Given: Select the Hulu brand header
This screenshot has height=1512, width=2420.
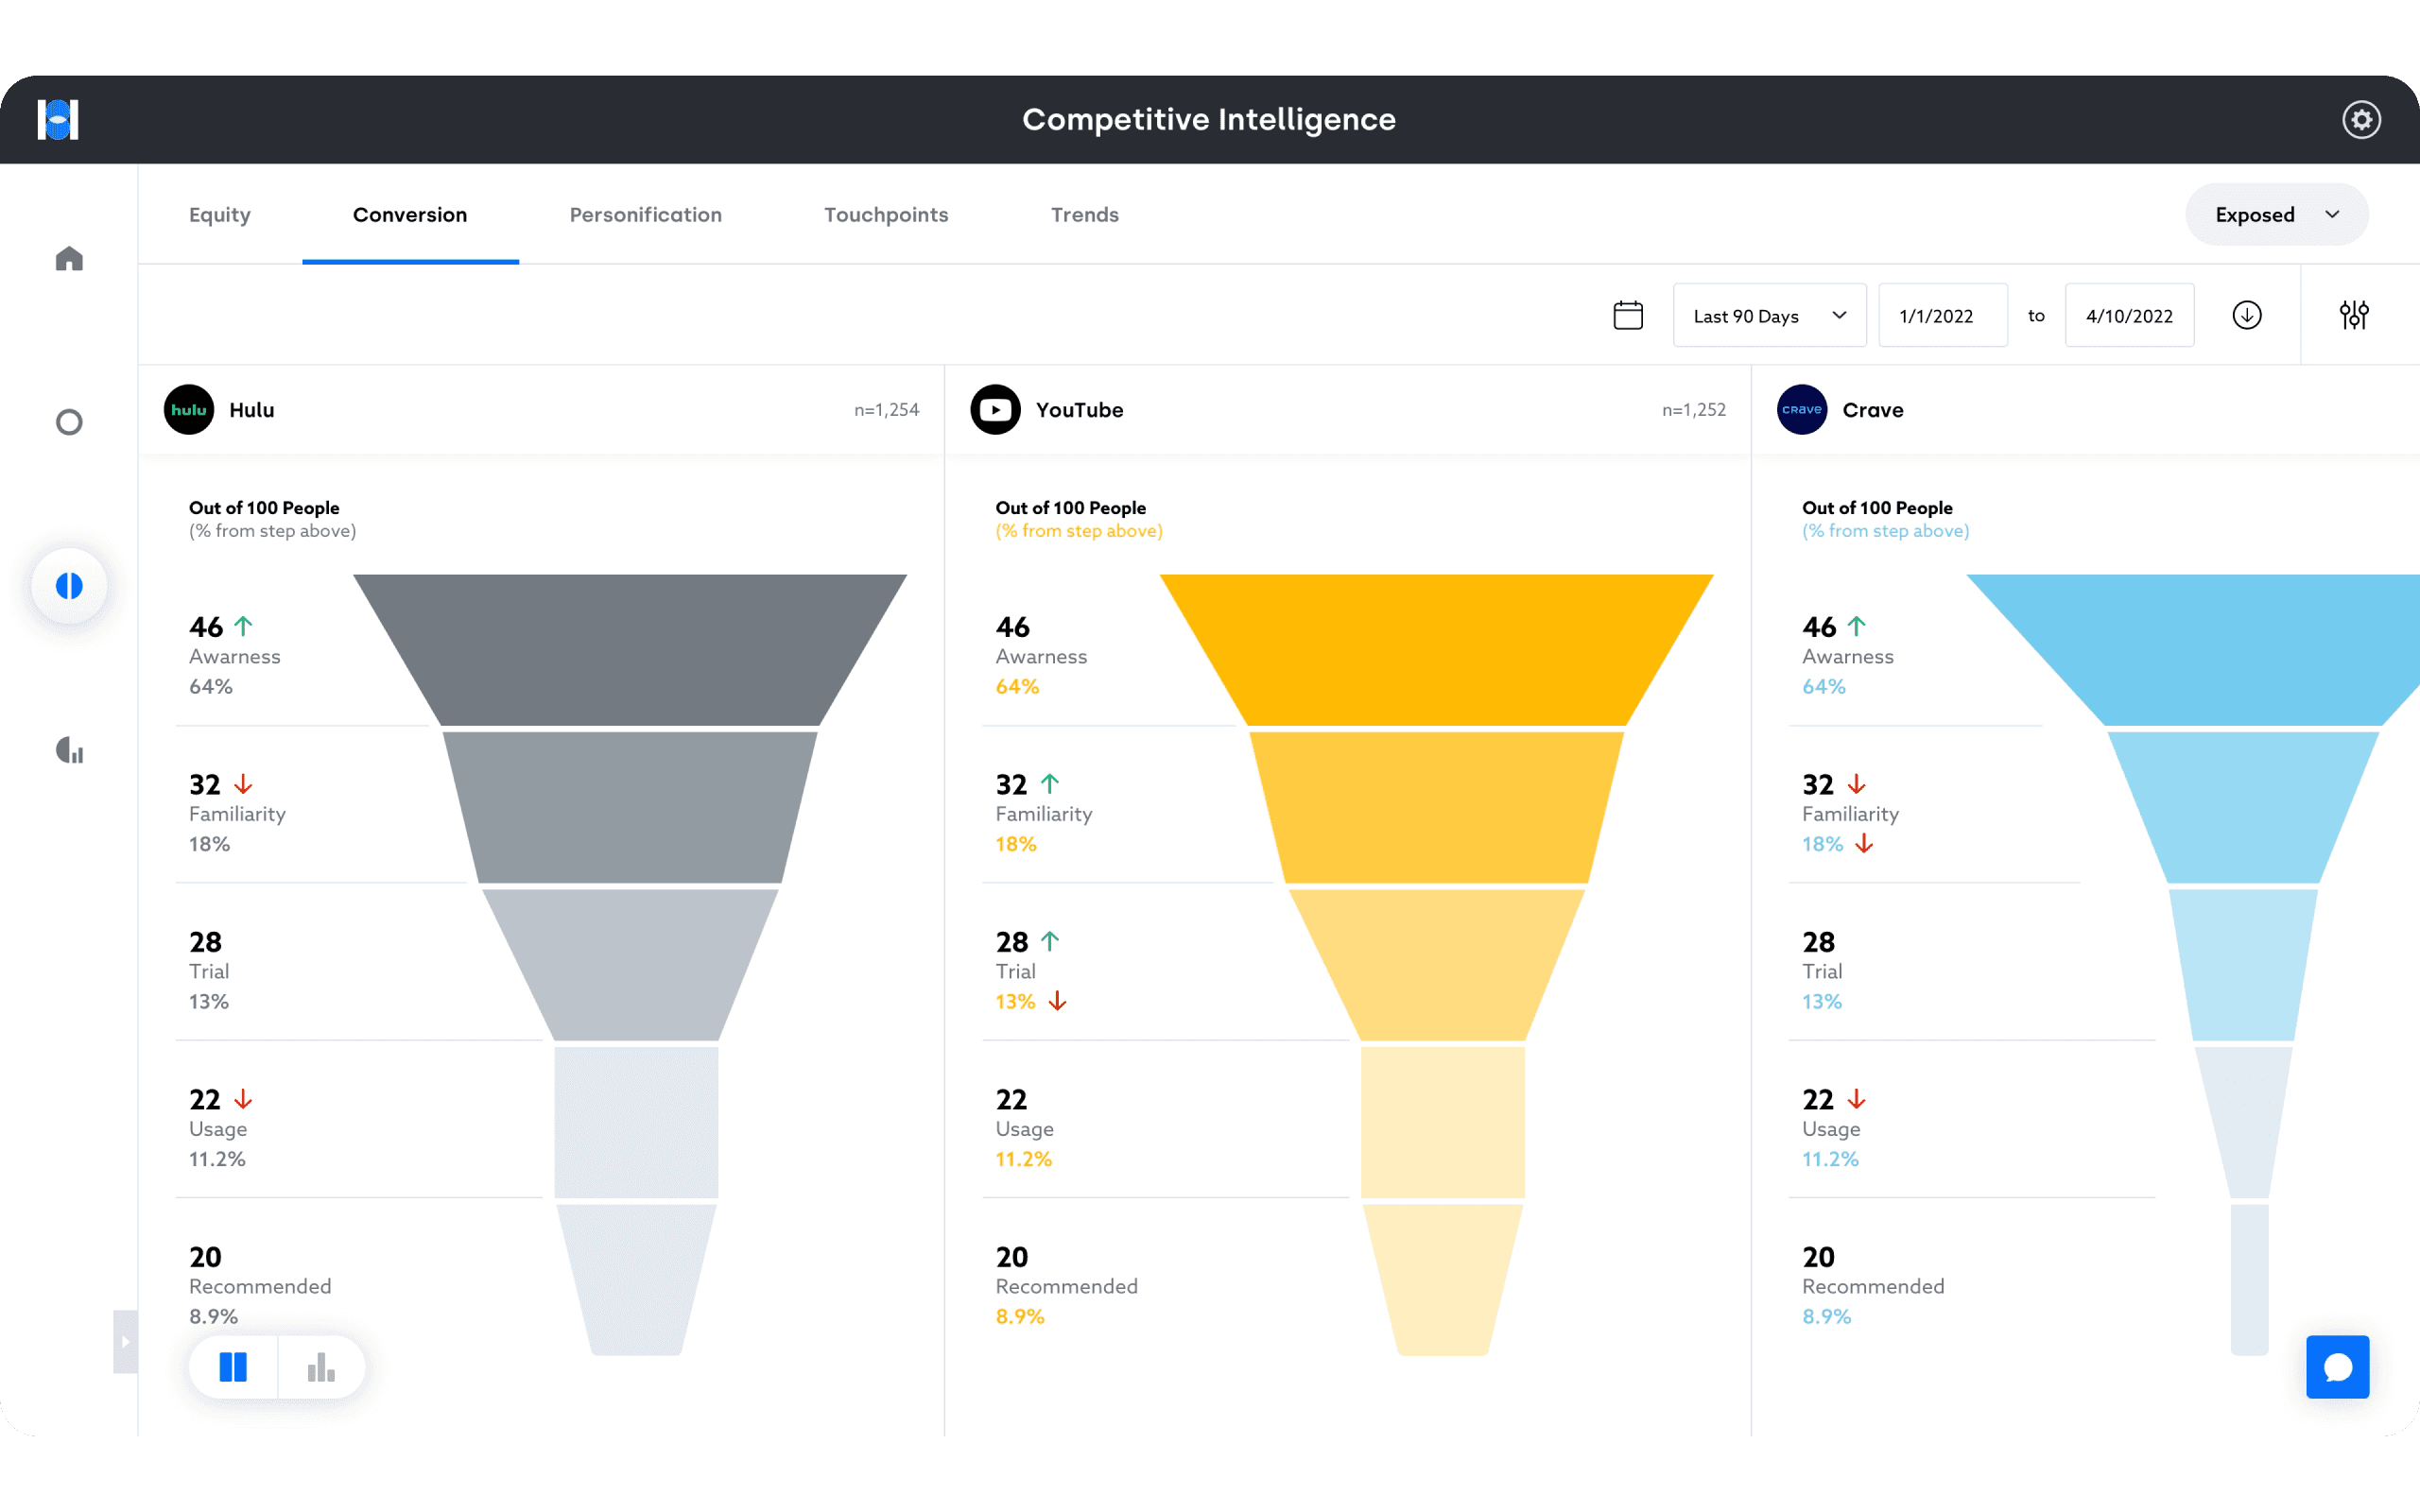Looking at the screenshot, I should pyautogui.click(x=250, y=410).
